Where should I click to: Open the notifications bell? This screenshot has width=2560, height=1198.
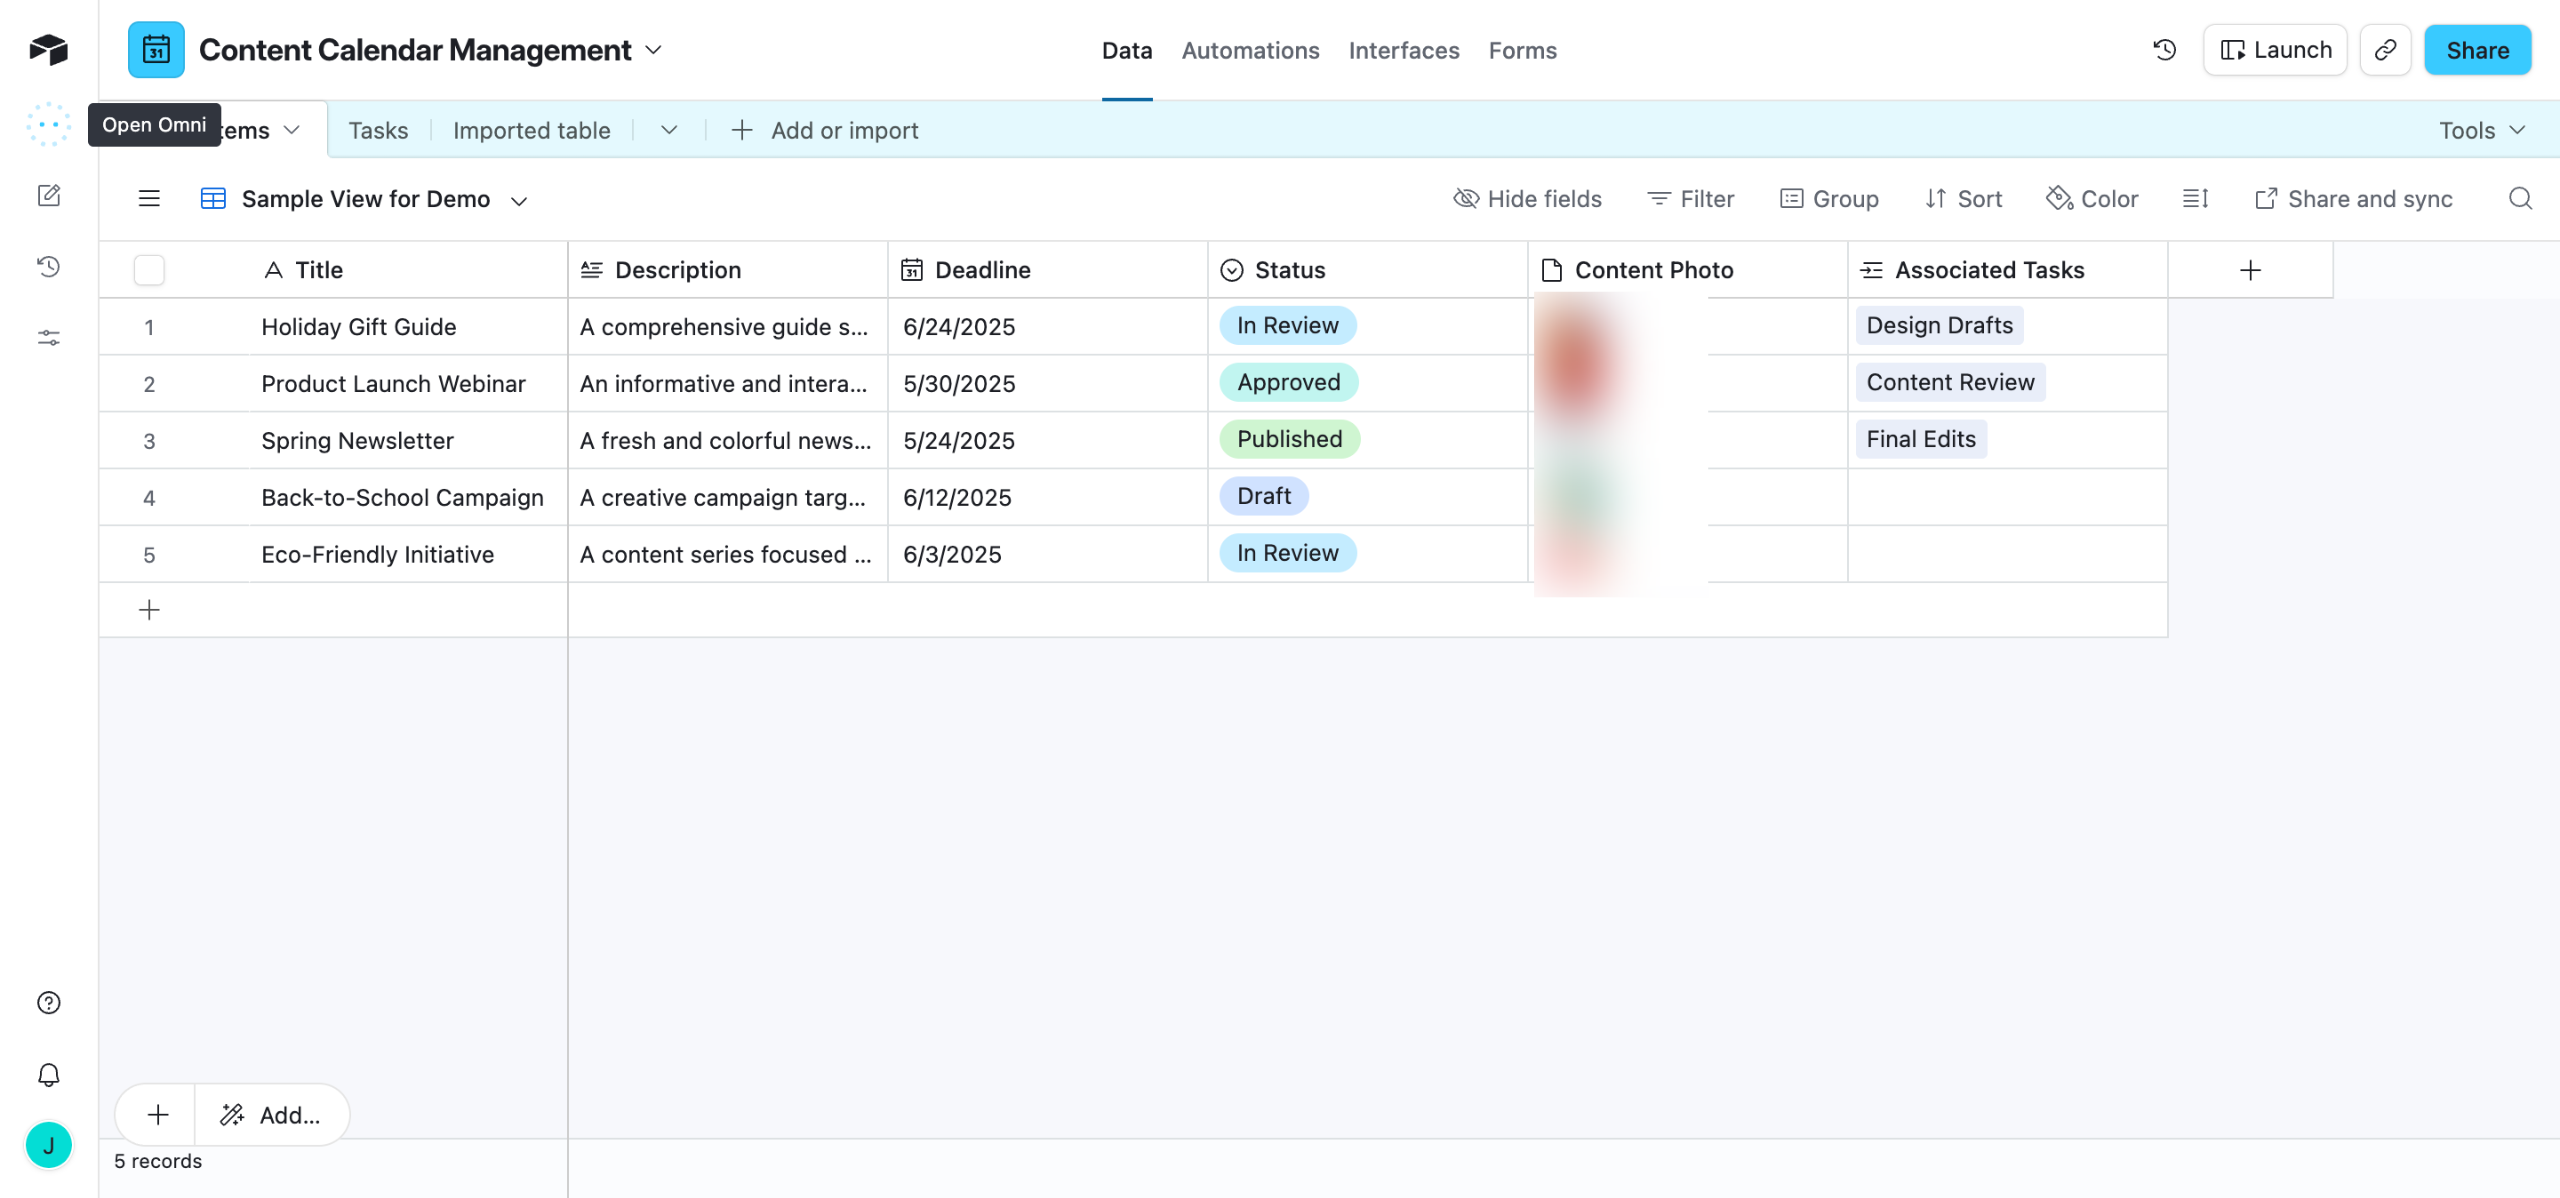coord(48,1075)
